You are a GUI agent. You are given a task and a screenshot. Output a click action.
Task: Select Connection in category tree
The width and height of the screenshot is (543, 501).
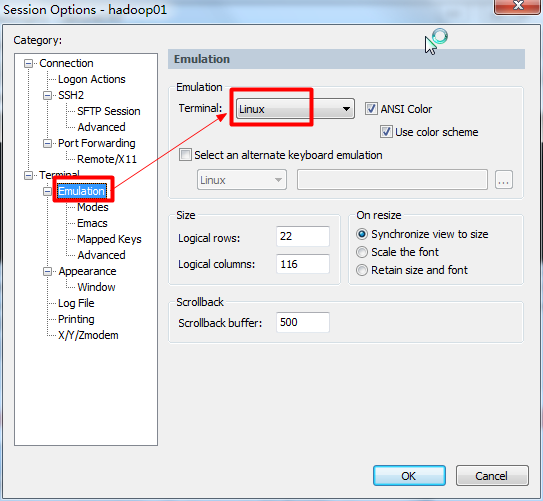[66, 63]
